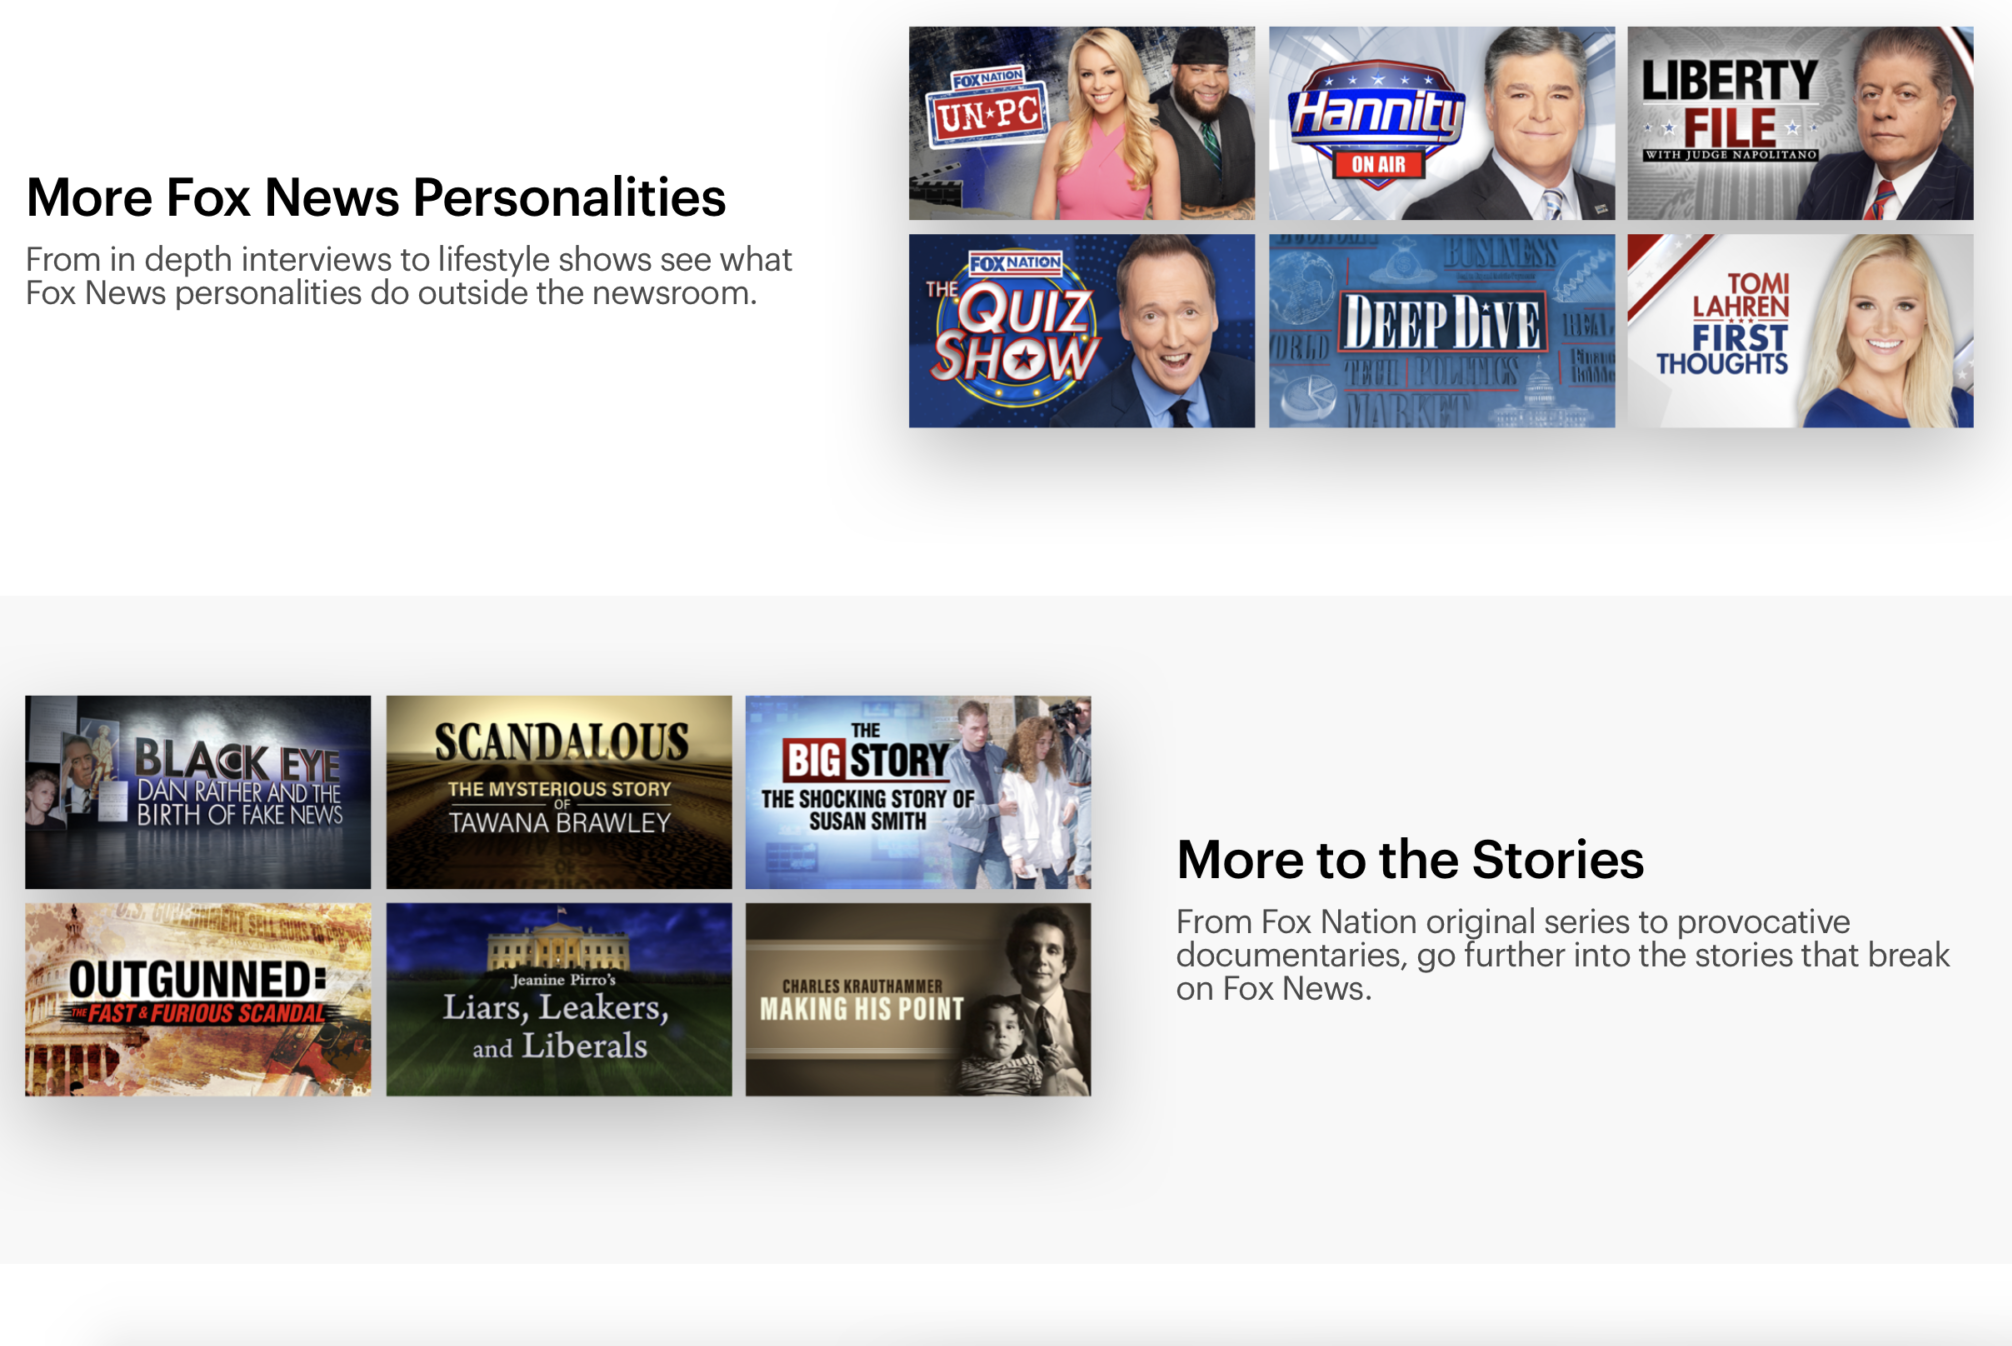Image resolution: width=2012 pixels, height=1346 pixels.
Task: Click the On Air badge on Hannity tile
Action: [1378, 164]
